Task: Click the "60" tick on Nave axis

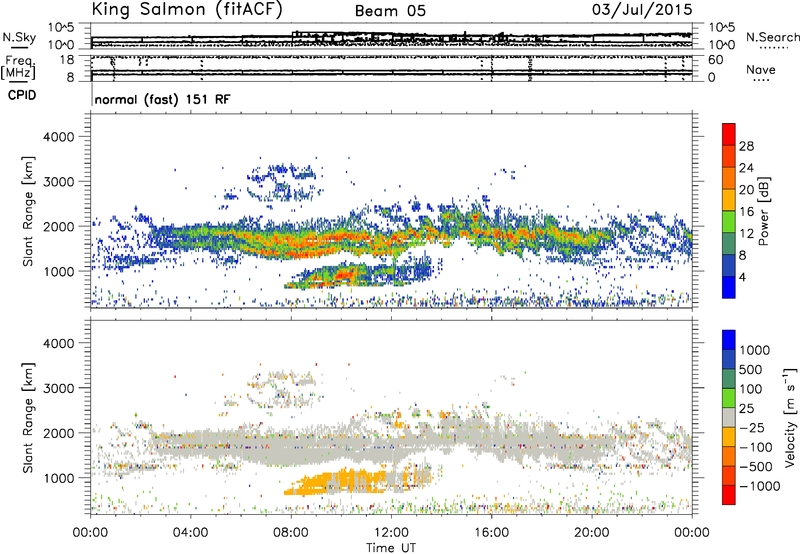Action: [x=715, y=60]
